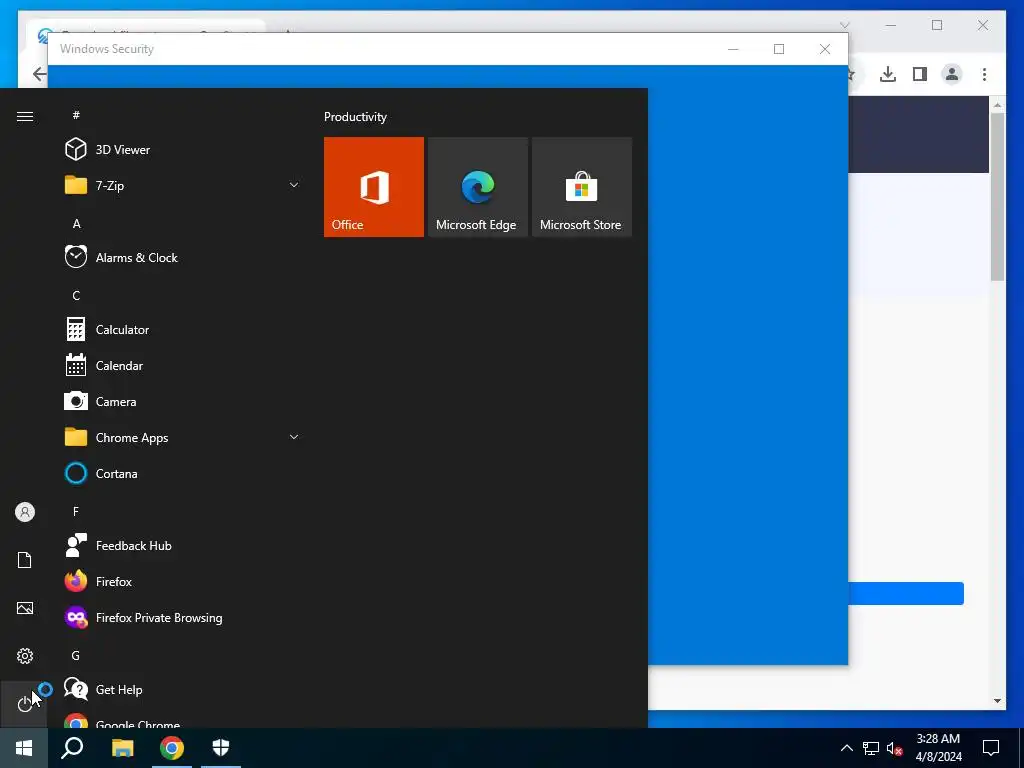Image resolution: width=1024 pixels, height=768 pixels.
Task: Open Cortana from the app list
Action: 180,473
